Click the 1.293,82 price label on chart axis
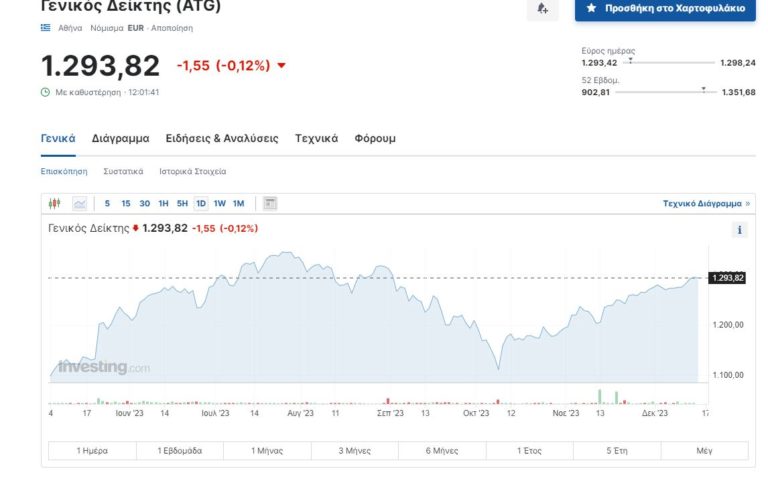The width and height of the screenshot is (768, 481). tap(727, 278)
